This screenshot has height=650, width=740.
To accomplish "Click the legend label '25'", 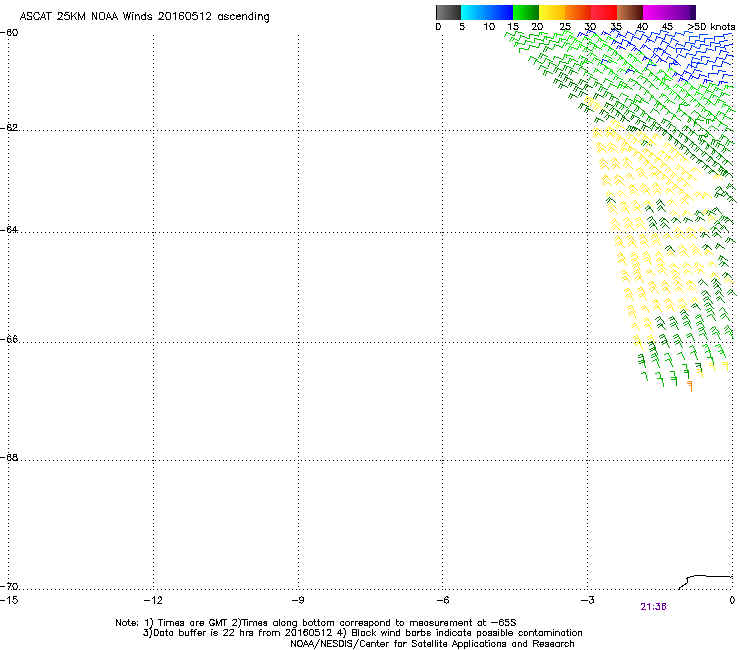I will point(565,27).
